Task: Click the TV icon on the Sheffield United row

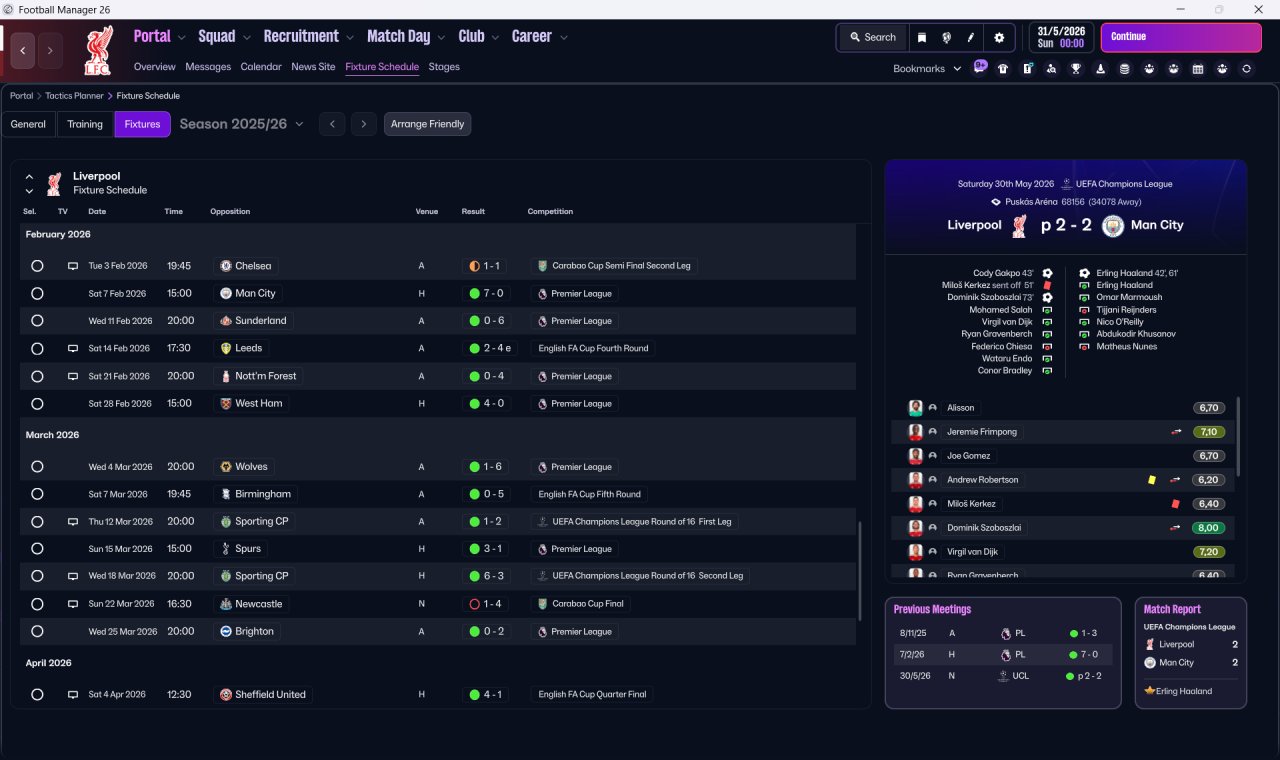Action: tap(73, 694)
